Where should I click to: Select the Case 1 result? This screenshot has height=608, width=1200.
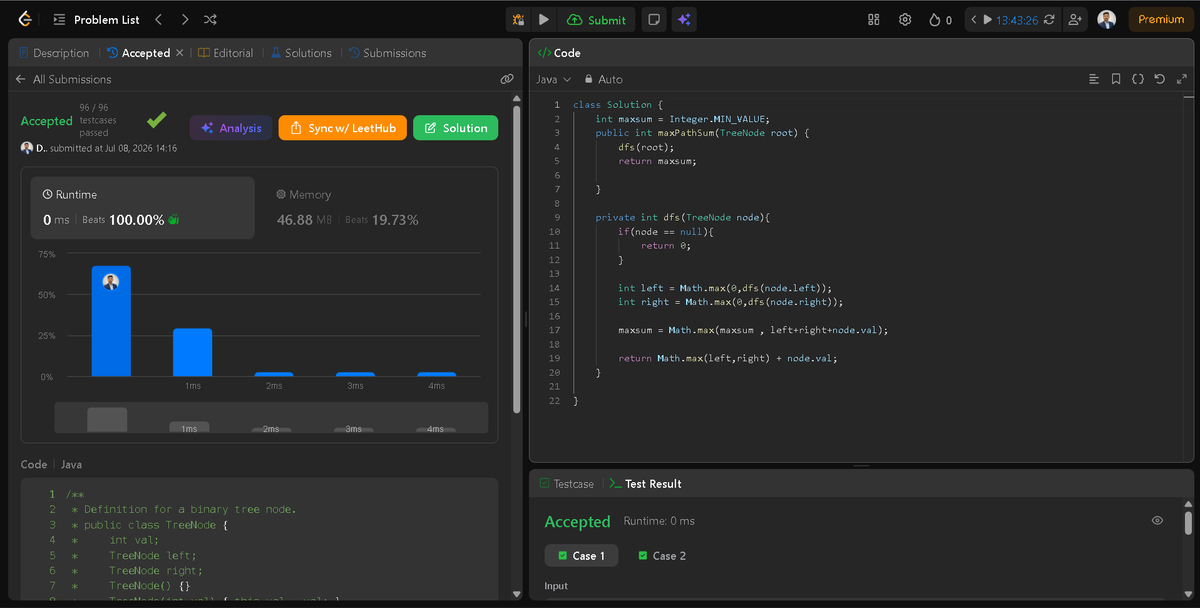pos(581,556)
